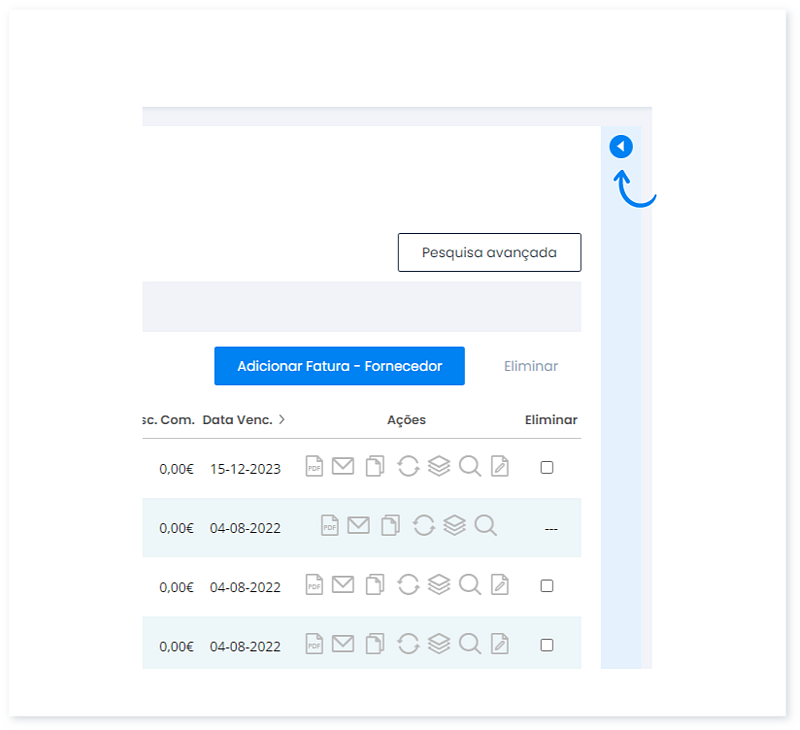Image resolution: width=800 pixels, height=730 pixels.
Task: Click the refresh arrows icon in the second row
Action: point(424,526)
